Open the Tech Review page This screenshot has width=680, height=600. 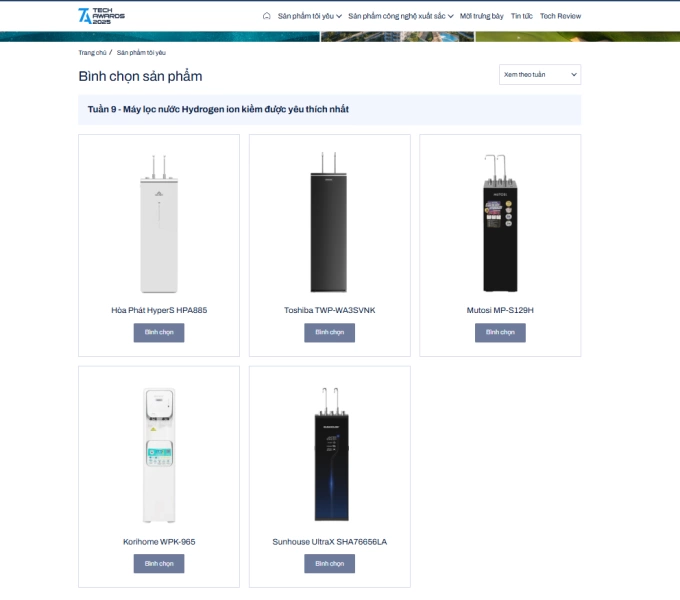click(560, 16)
